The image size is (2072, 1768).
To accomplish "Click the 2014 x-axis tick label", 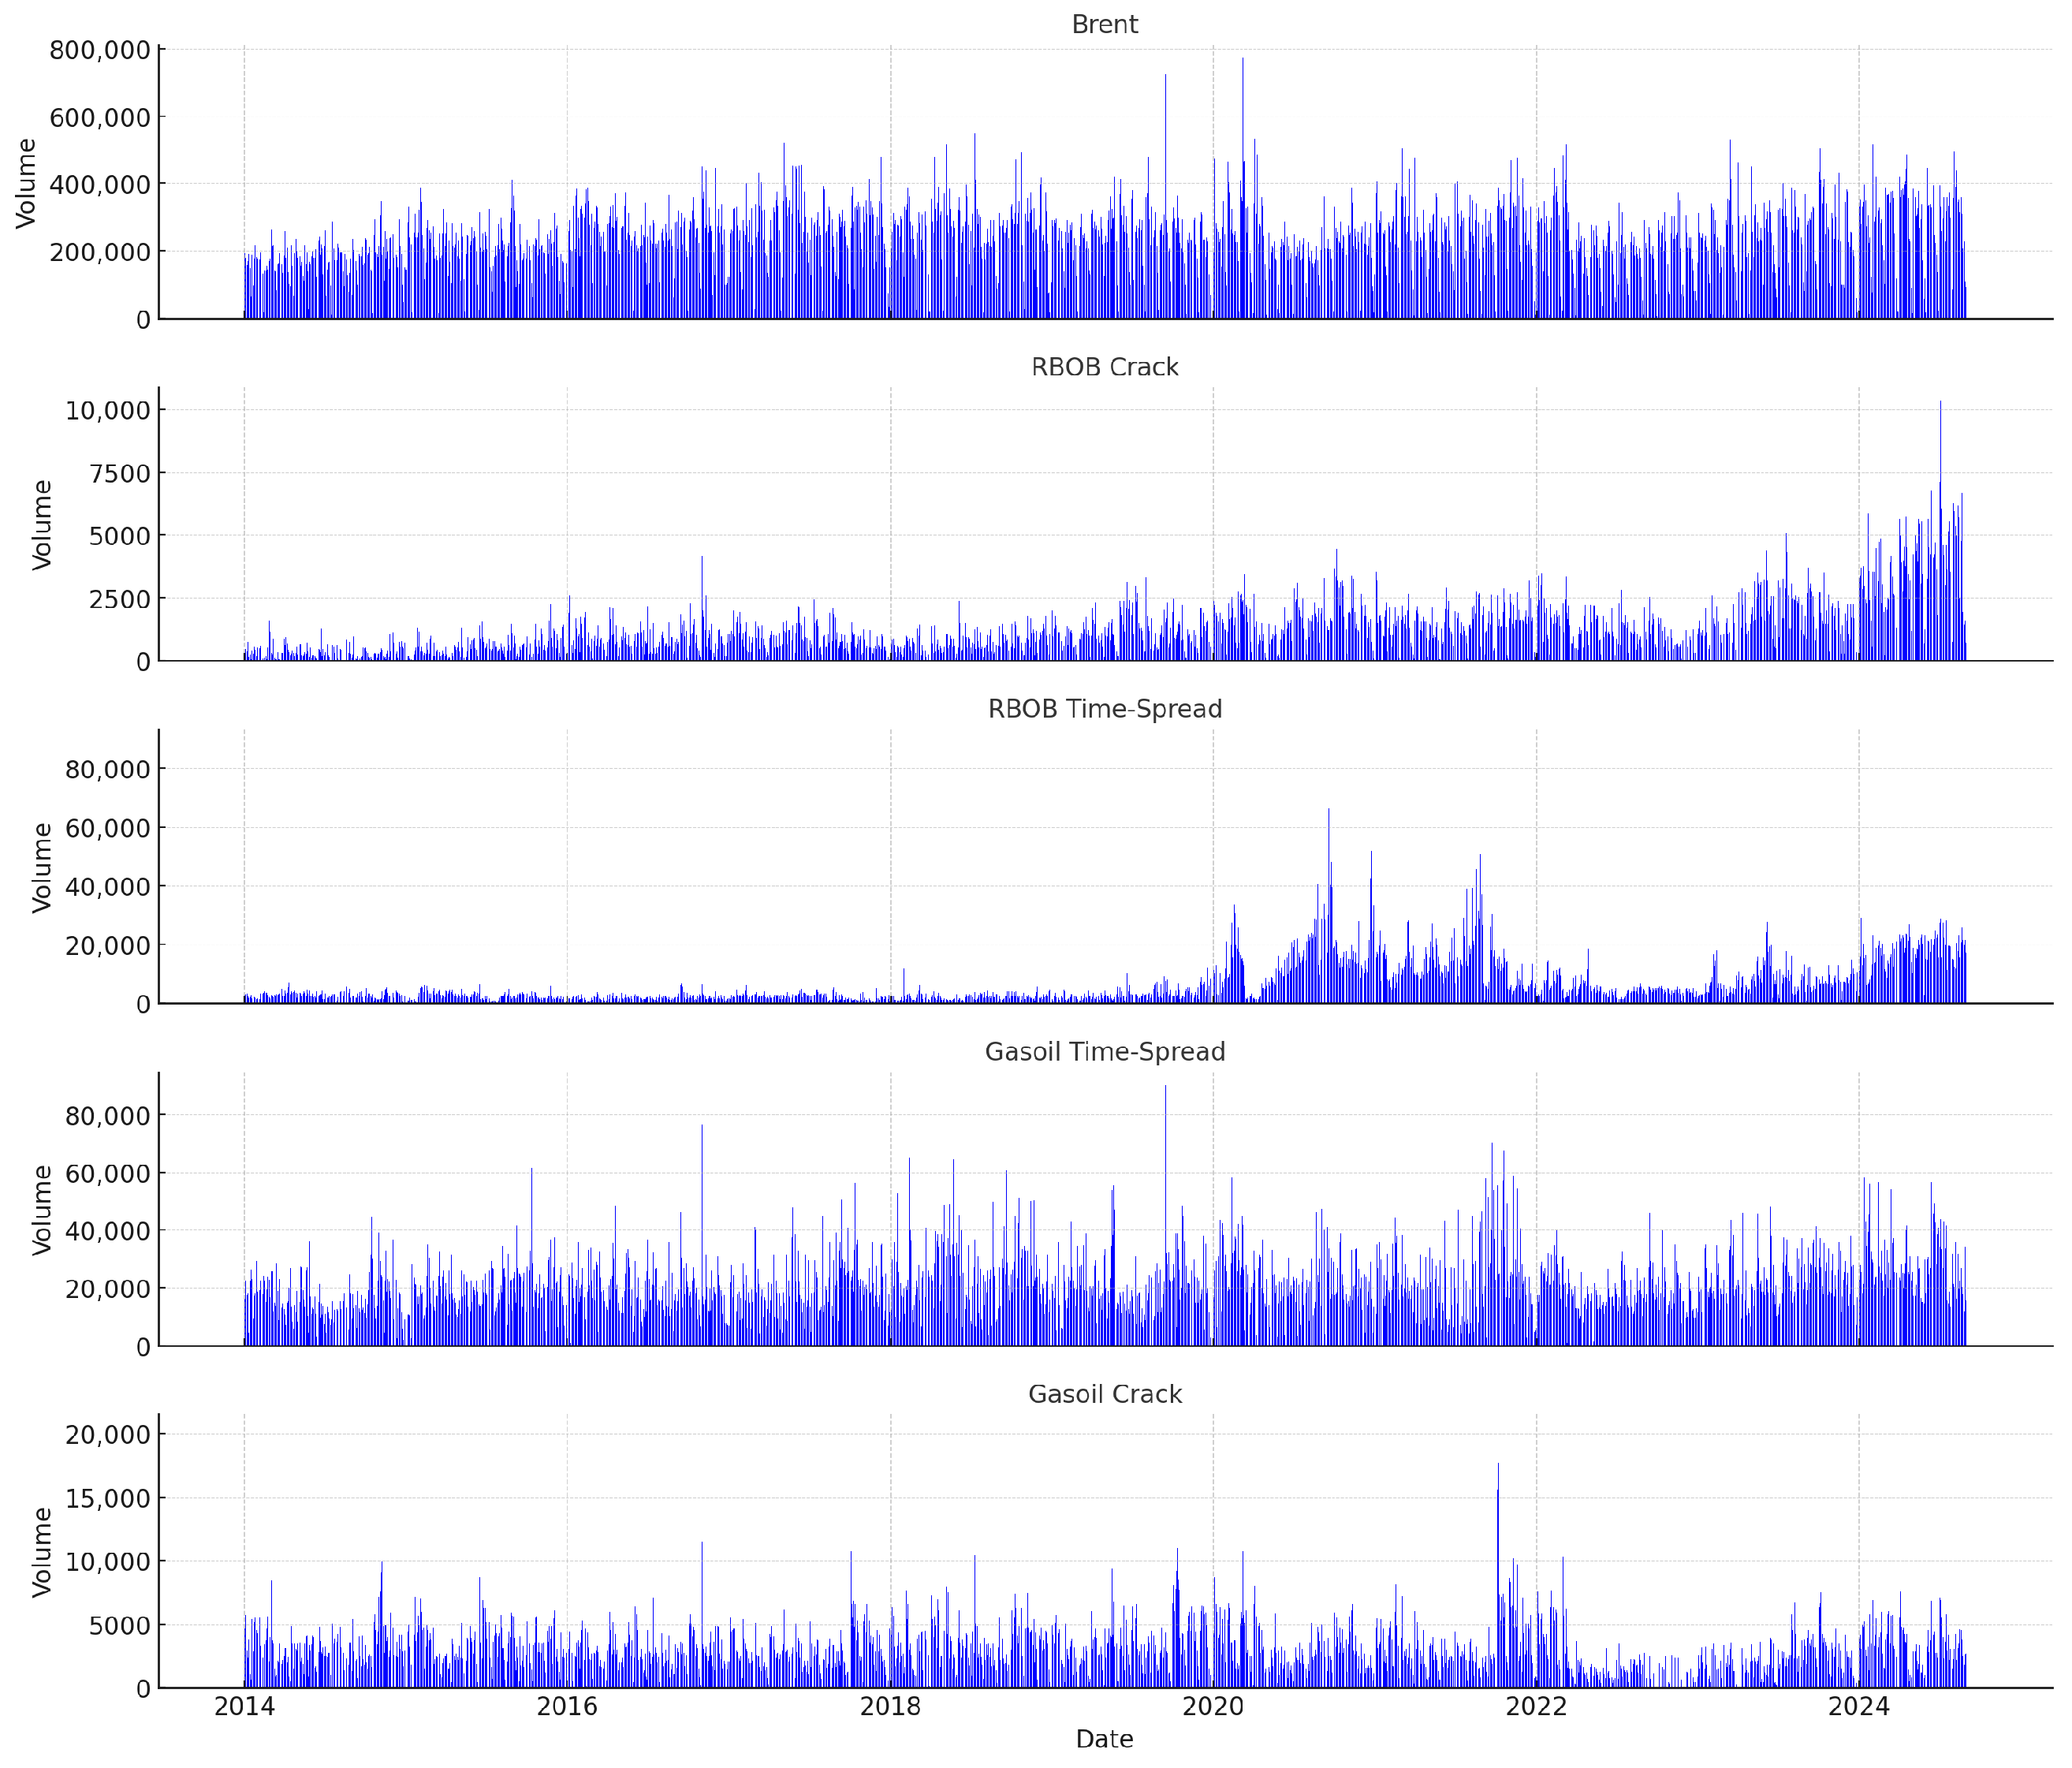I will click(x=244, y=1707).
